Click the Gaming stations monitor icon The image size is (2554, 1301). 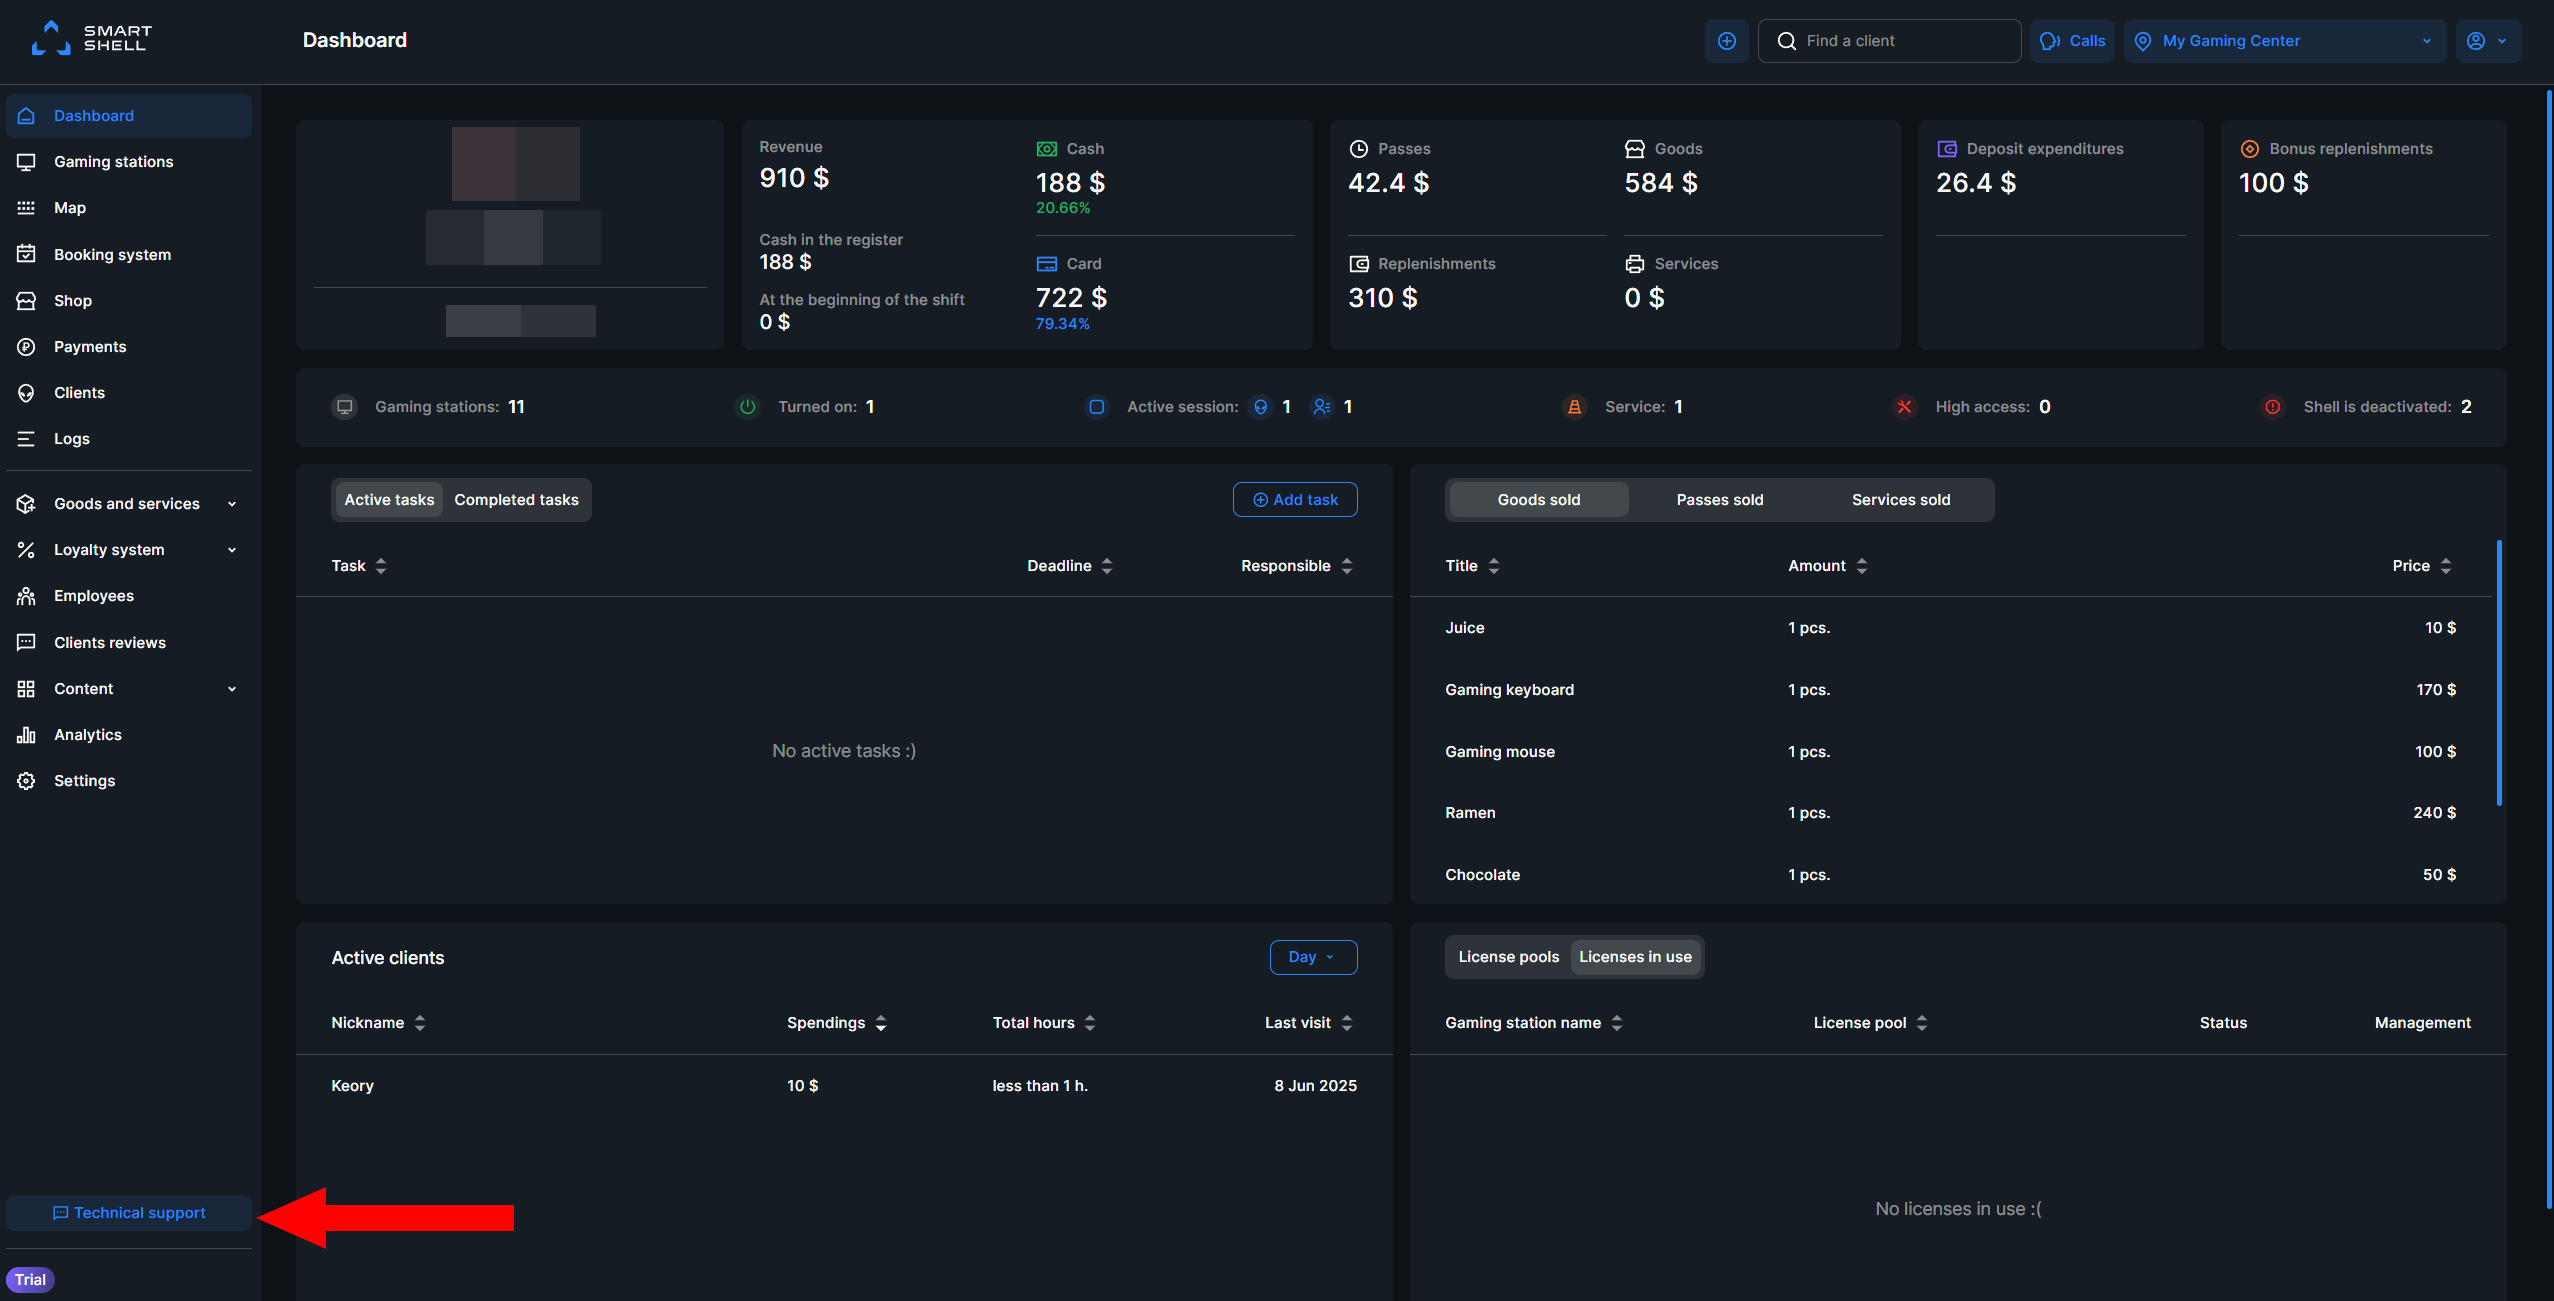coord(27,162)
